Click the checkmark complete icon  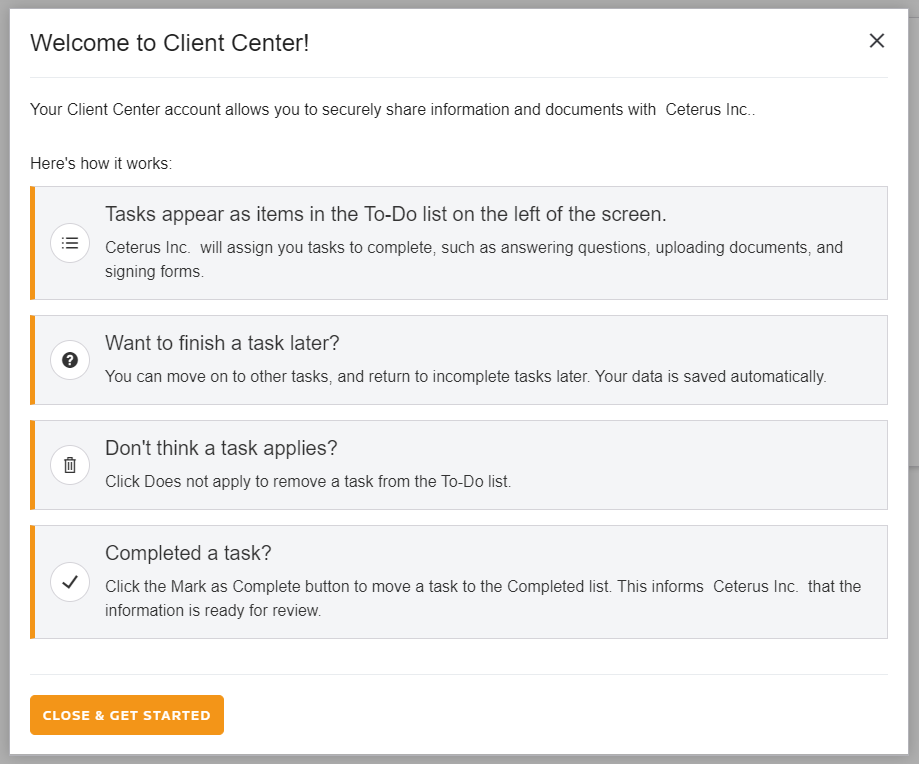(70, 582)
